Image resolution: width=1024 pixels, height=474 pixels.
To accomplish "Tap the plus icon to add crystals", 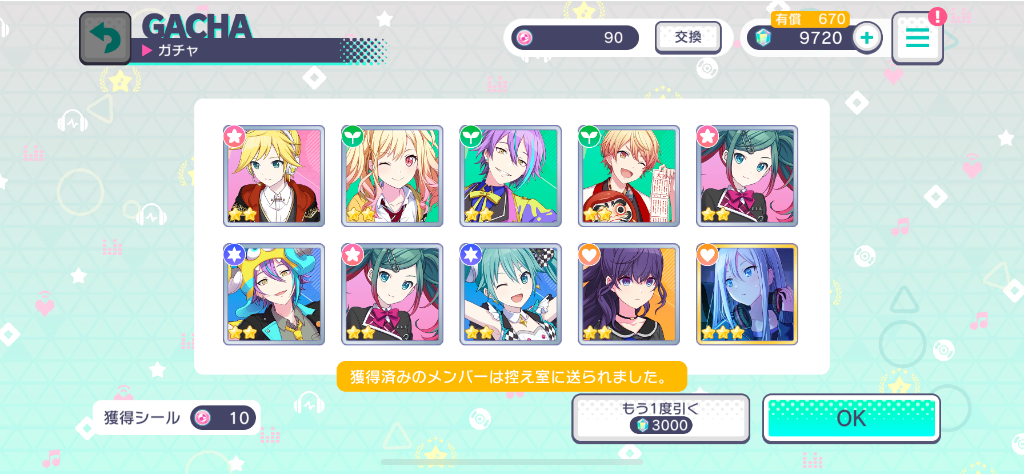I will pos(867,38).
